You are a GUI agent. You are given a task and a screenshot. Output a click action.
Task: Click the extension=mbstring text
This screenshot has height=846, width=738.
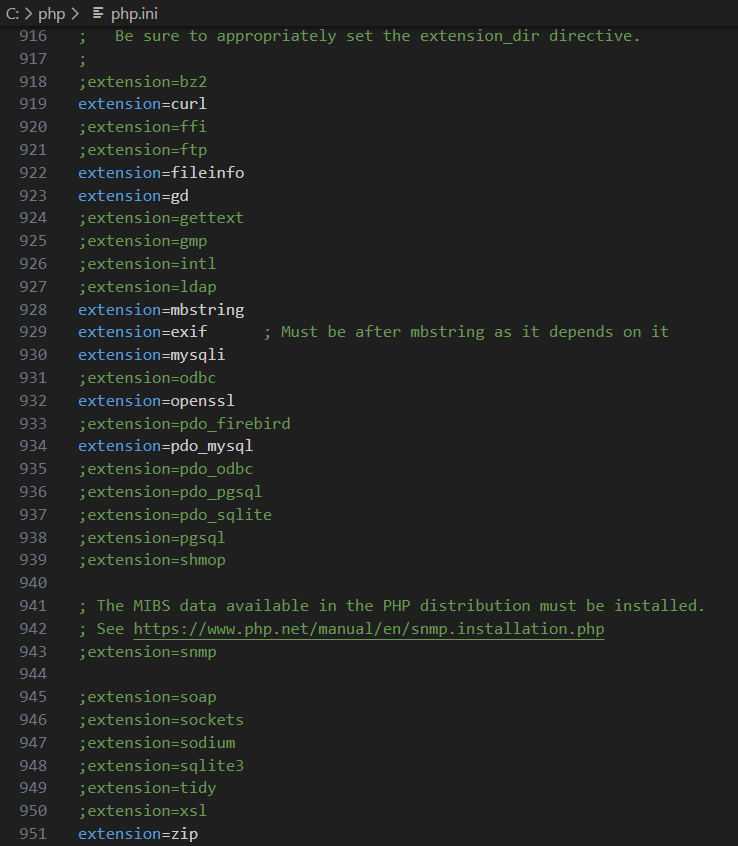point(161,309)
